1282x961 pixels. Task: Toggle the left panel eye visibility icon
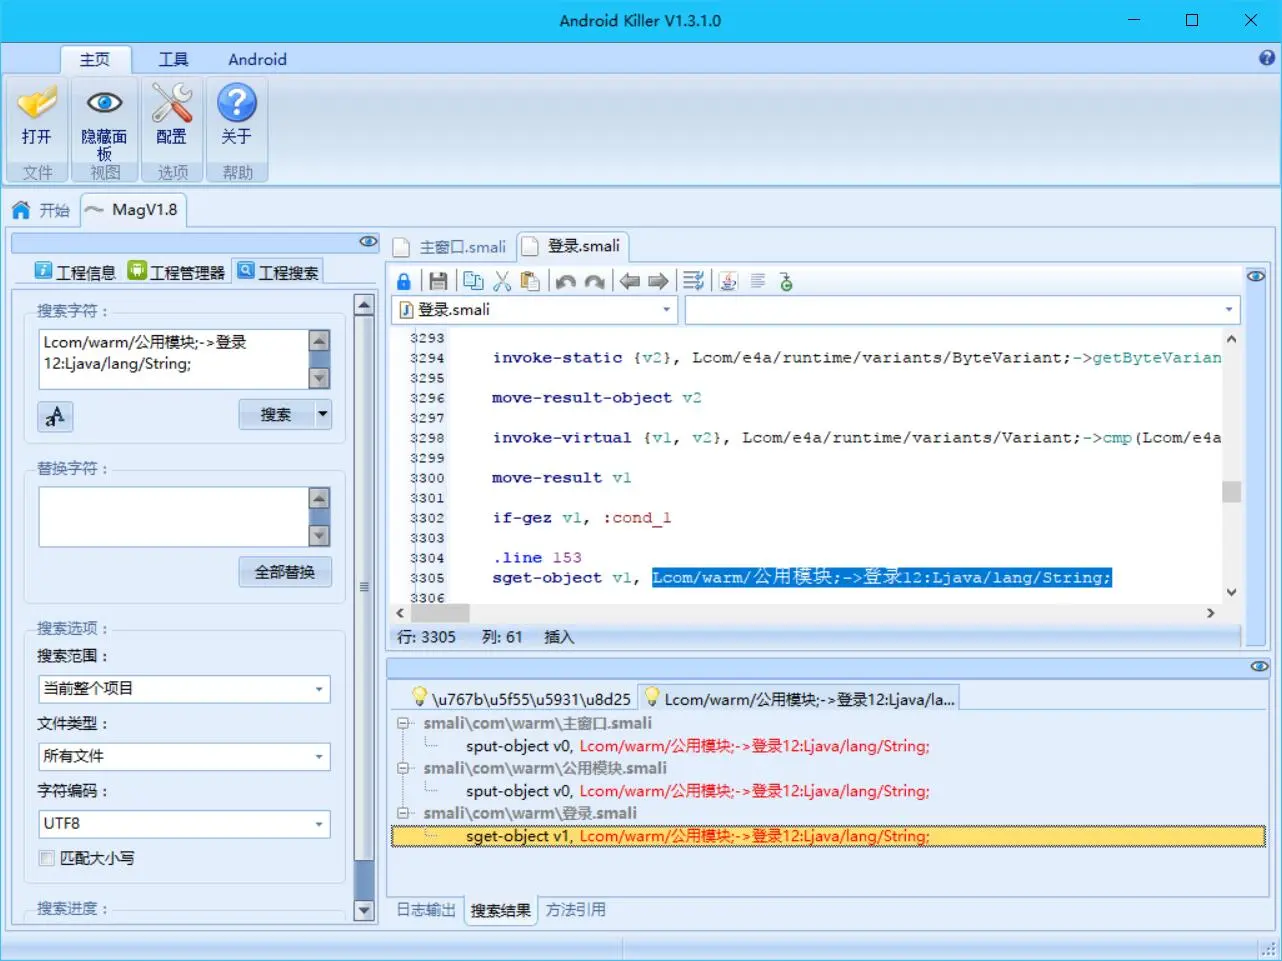[x=368, y=242]
